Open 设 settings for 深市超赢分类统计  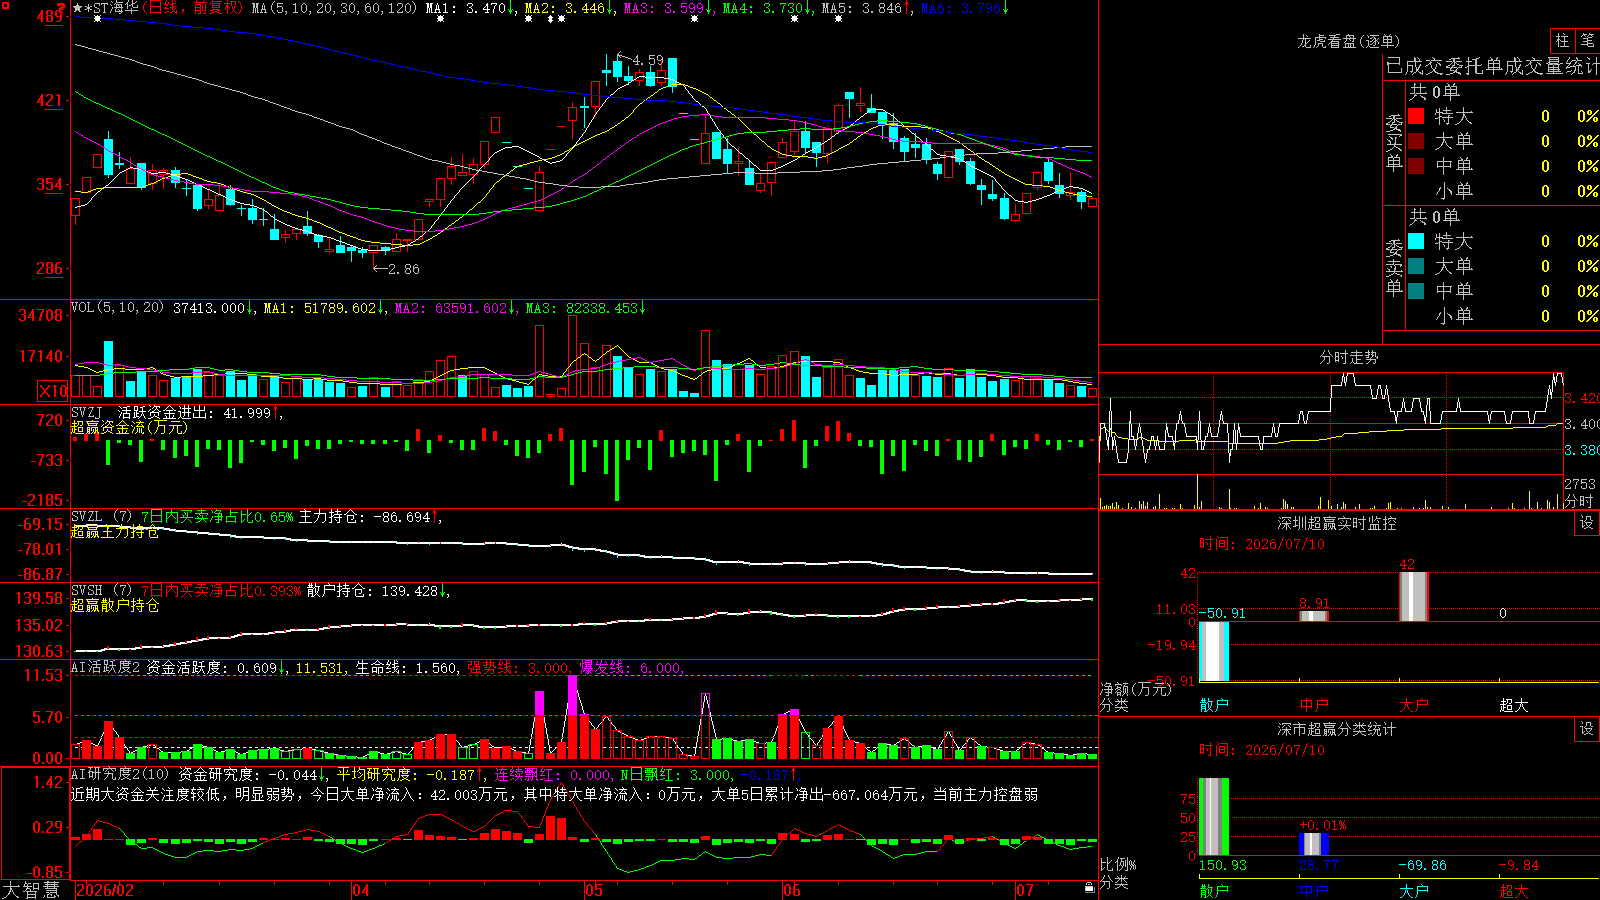(x=1587, y=729)
